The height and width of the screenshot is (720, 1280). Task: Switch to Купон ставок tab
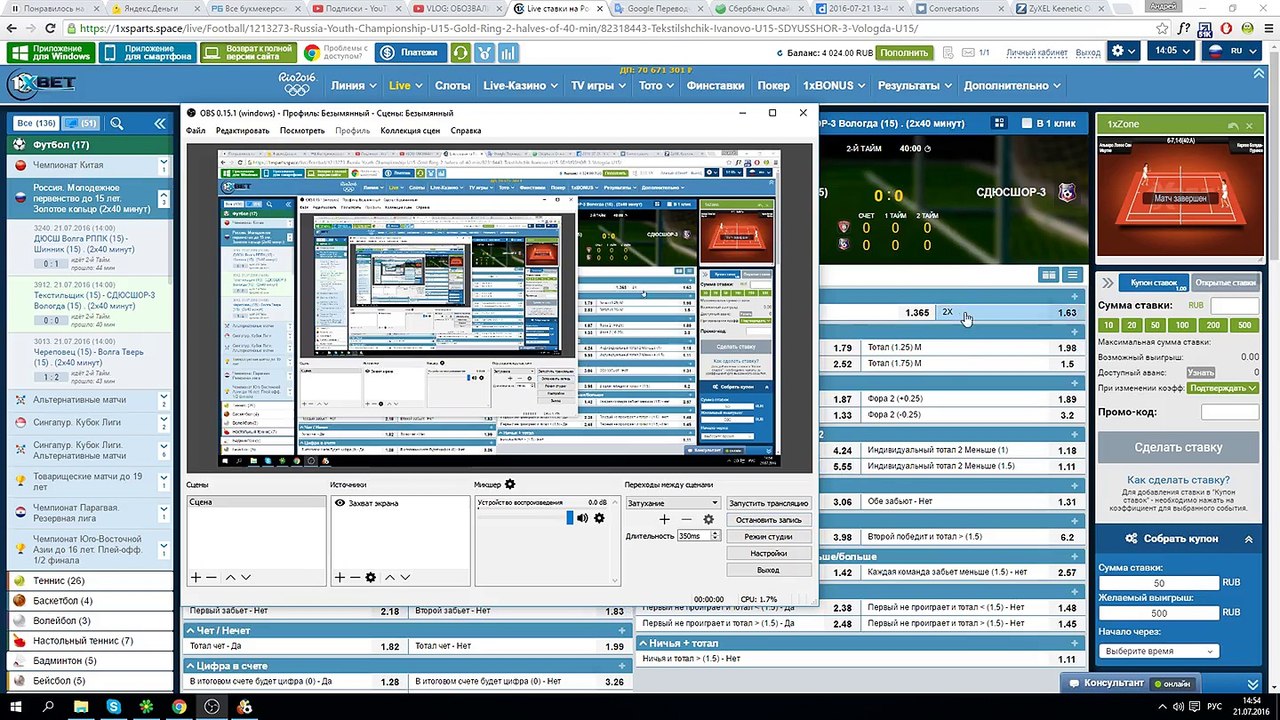pyautogui.click(x=1154, y=283)
